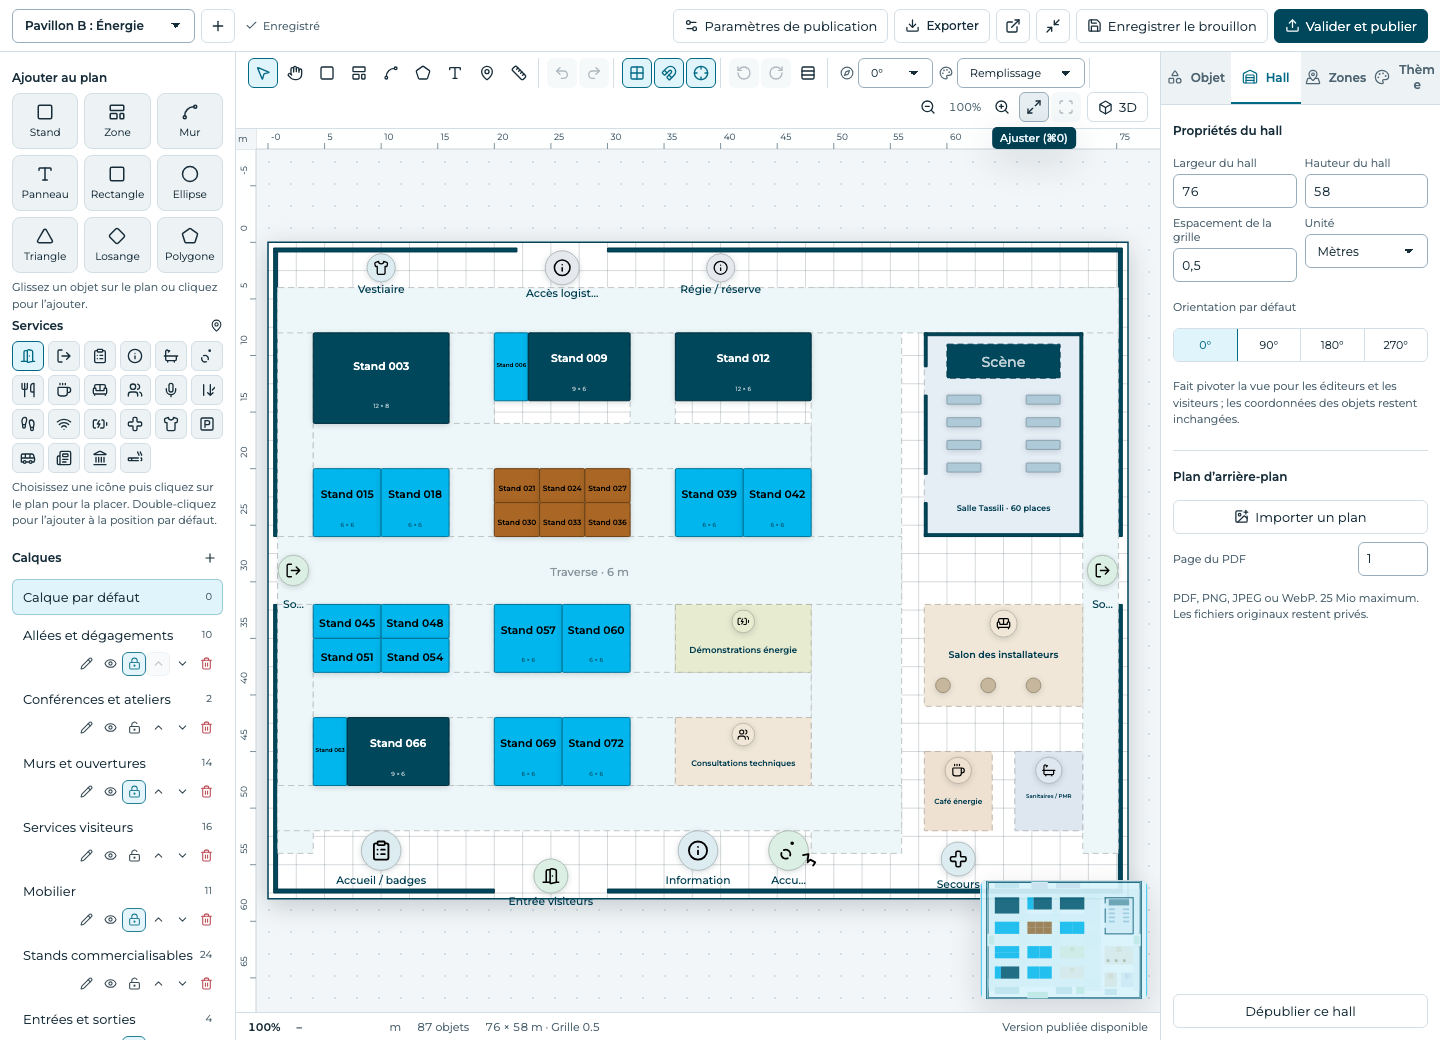
Task: Select the hand pan tool
Action: pyautogui.click(x=295, y=73)
